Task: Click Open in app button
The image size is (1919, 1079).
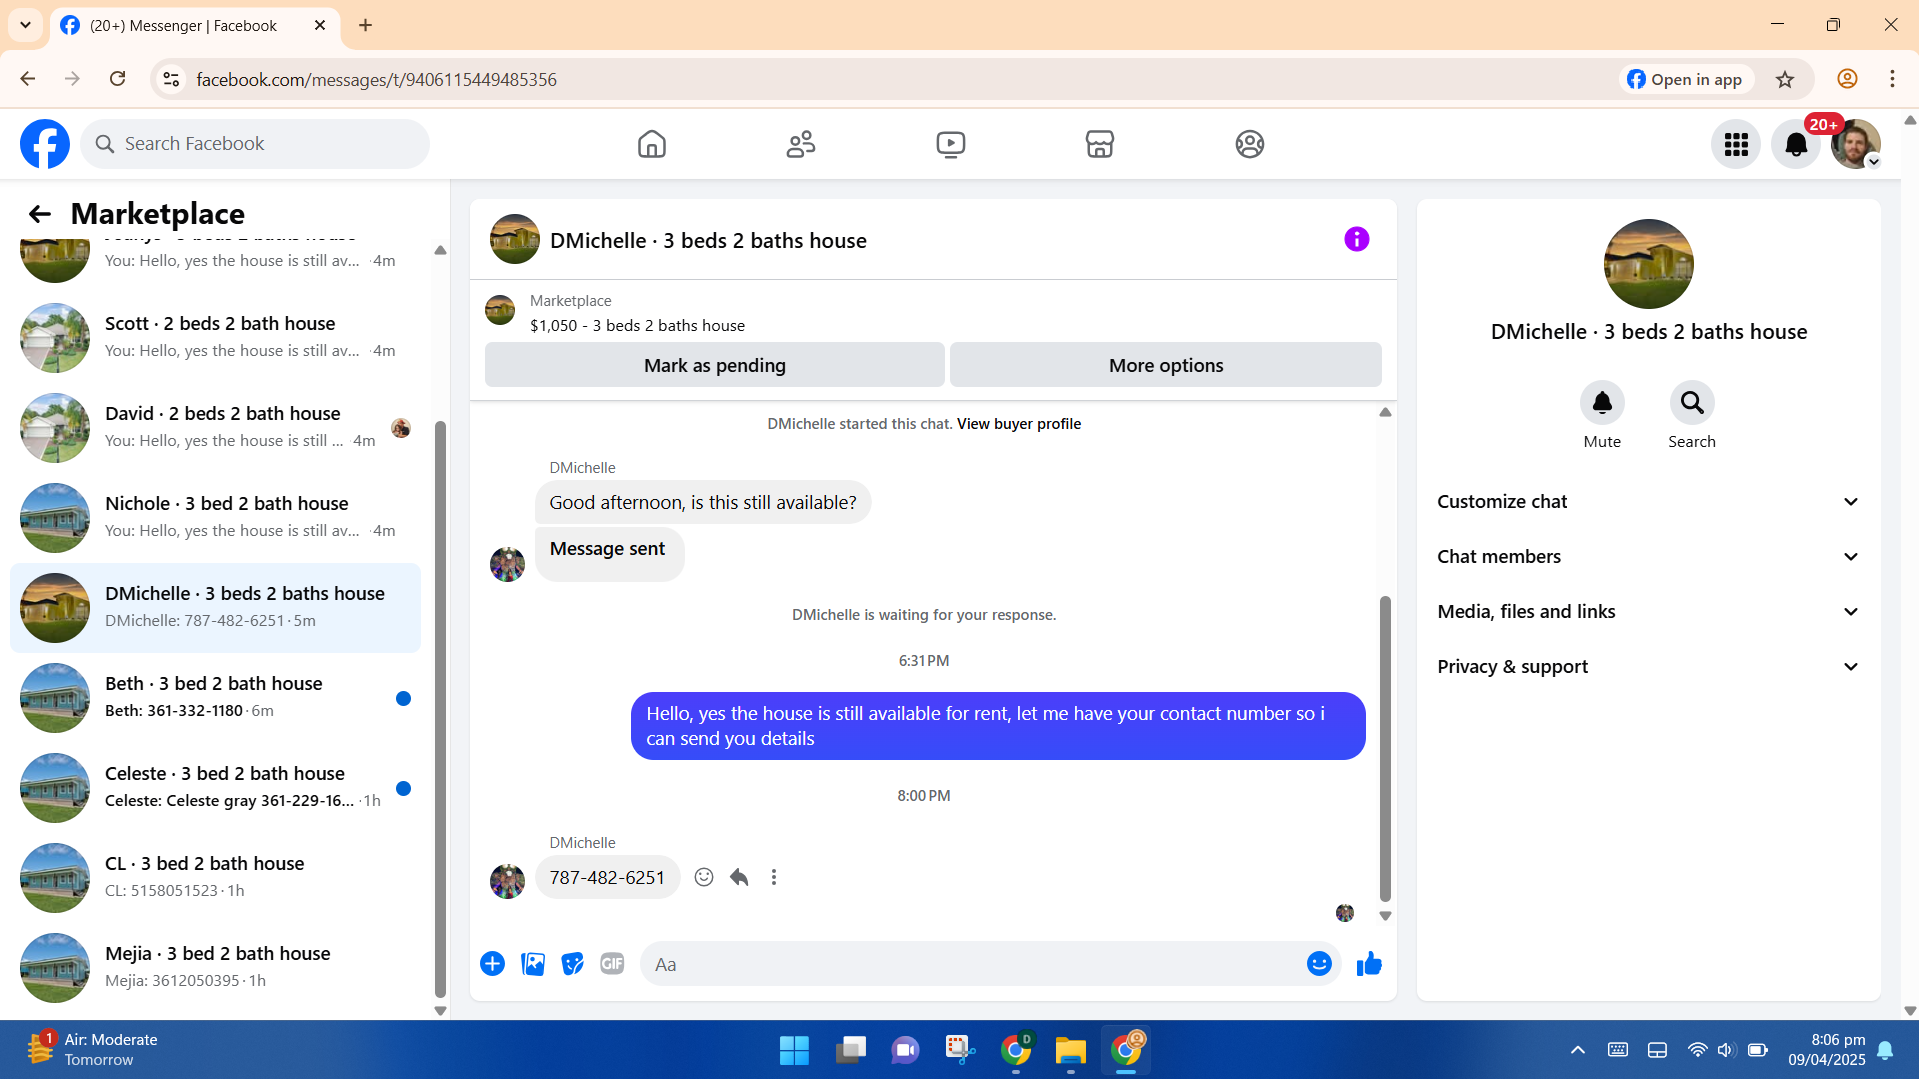Action: click(x=1685, y=79)
